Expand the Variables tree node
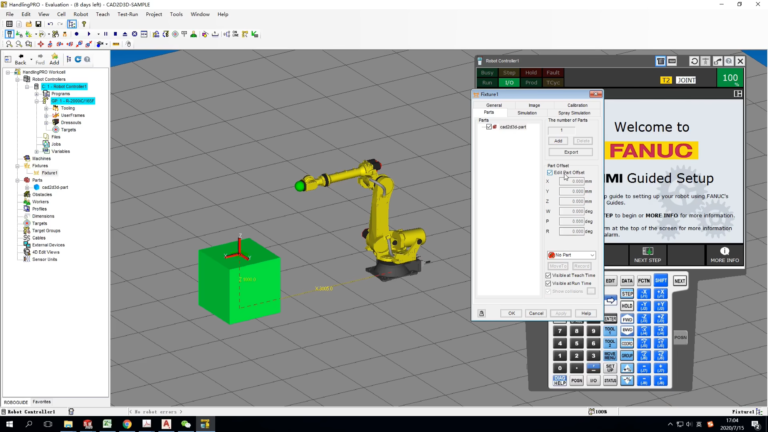The height and width of the screenshot is (432, 768). coord(37,151)
